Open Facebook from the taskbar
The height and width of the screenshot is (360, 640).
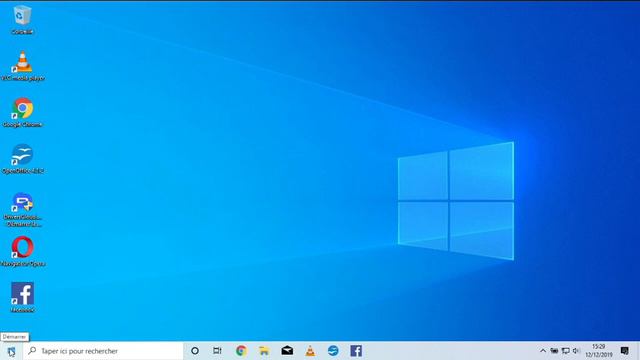(356, 351)
